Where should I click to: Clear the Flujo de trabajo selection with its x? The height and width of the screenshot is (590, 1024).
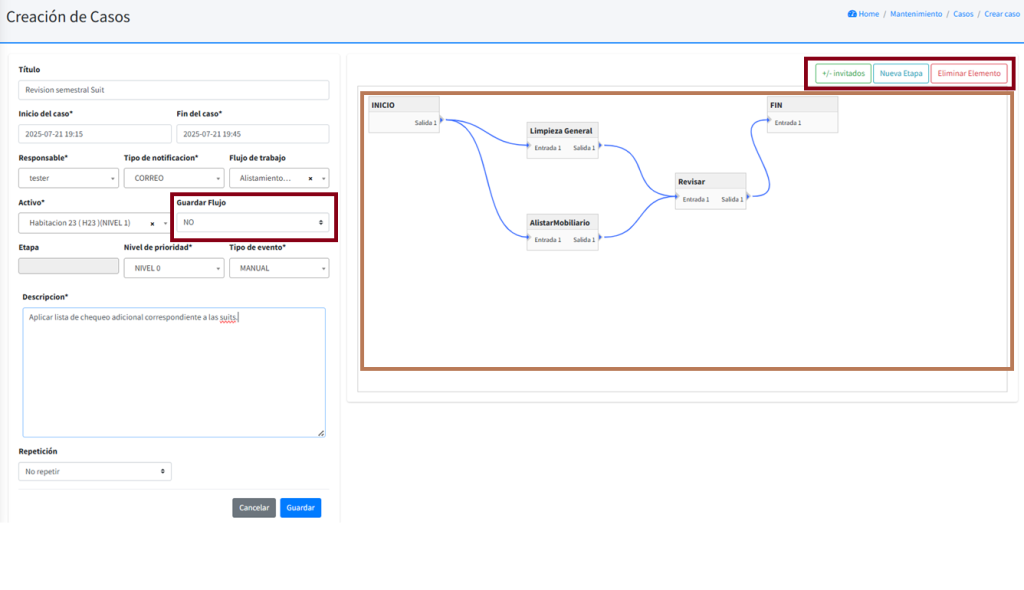click(310, 178)
